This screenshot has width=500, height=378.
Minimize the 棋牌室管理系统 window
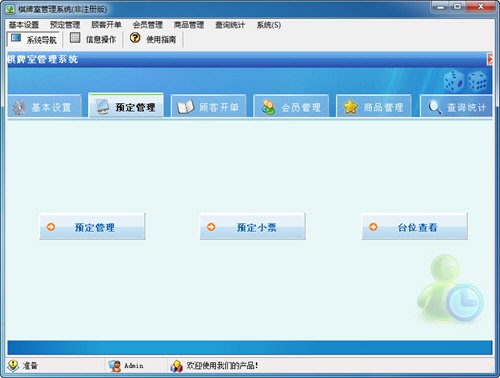[441, 7]
